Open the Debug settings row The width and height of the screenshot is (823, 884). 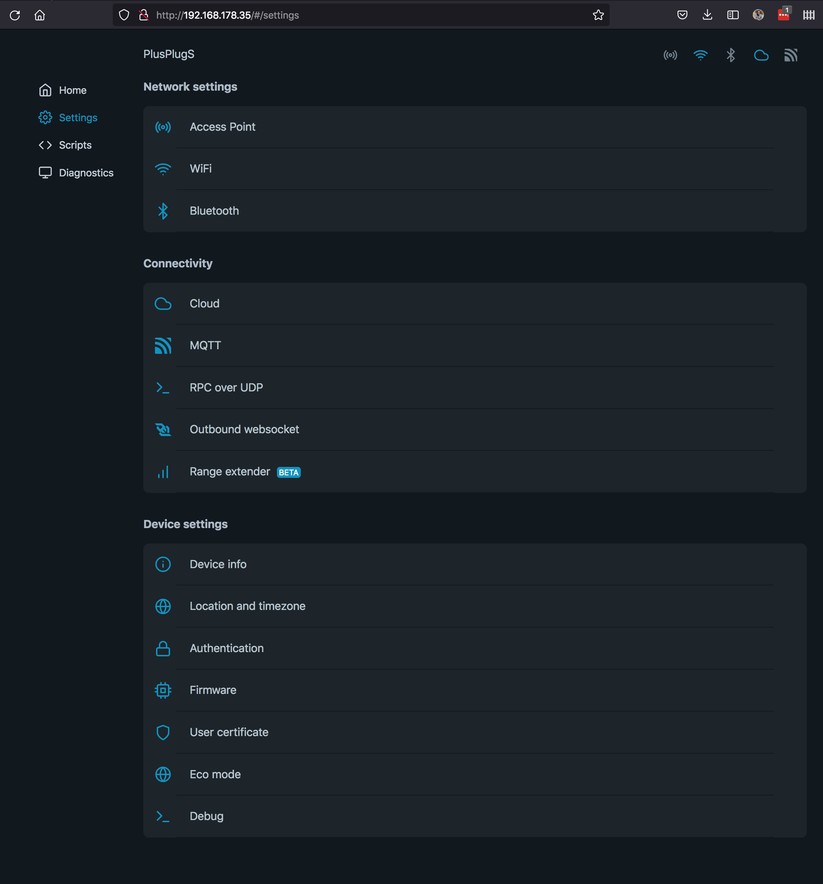474,816
